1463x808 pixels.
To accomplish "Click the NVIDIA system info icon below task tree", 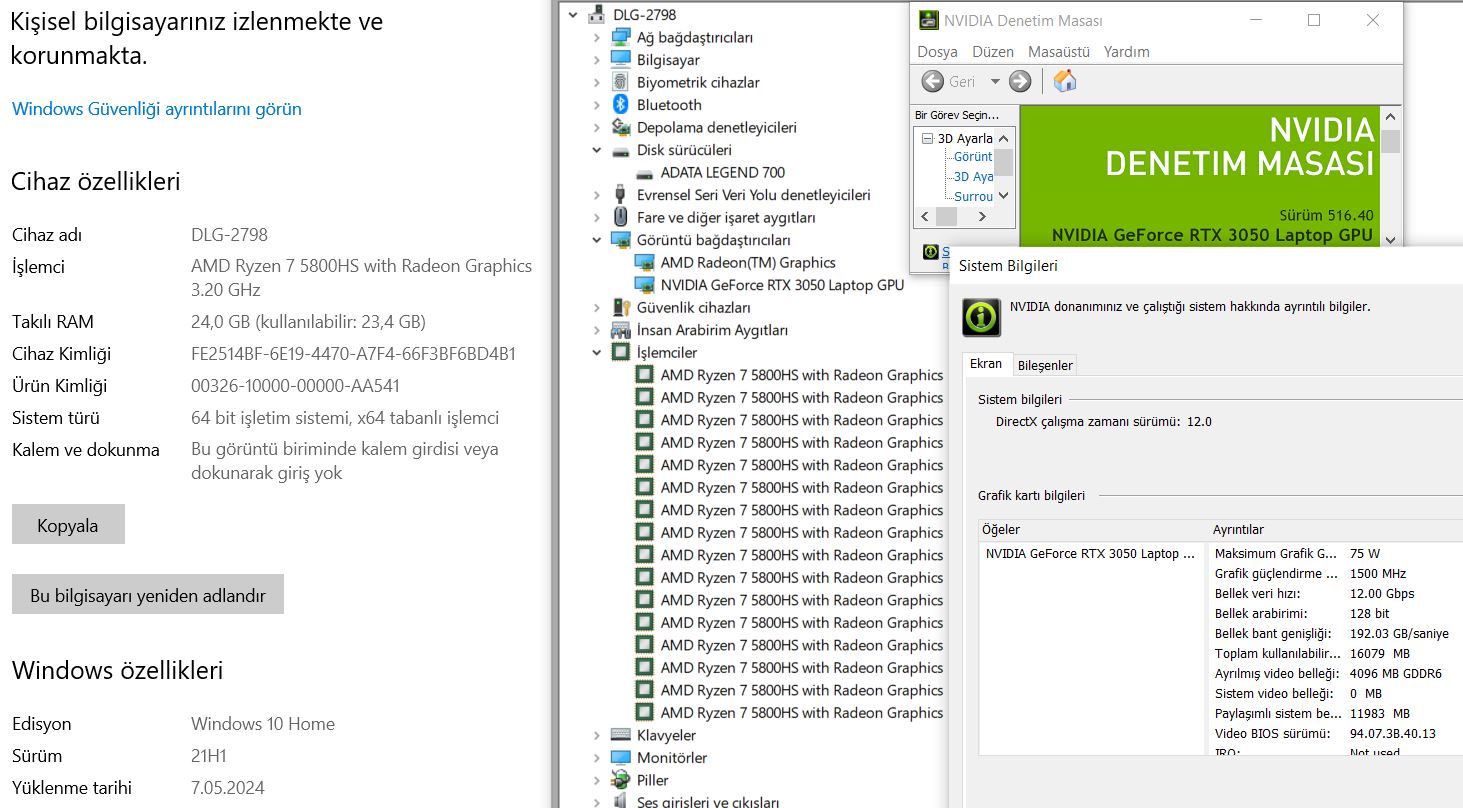I will (930, 253).
